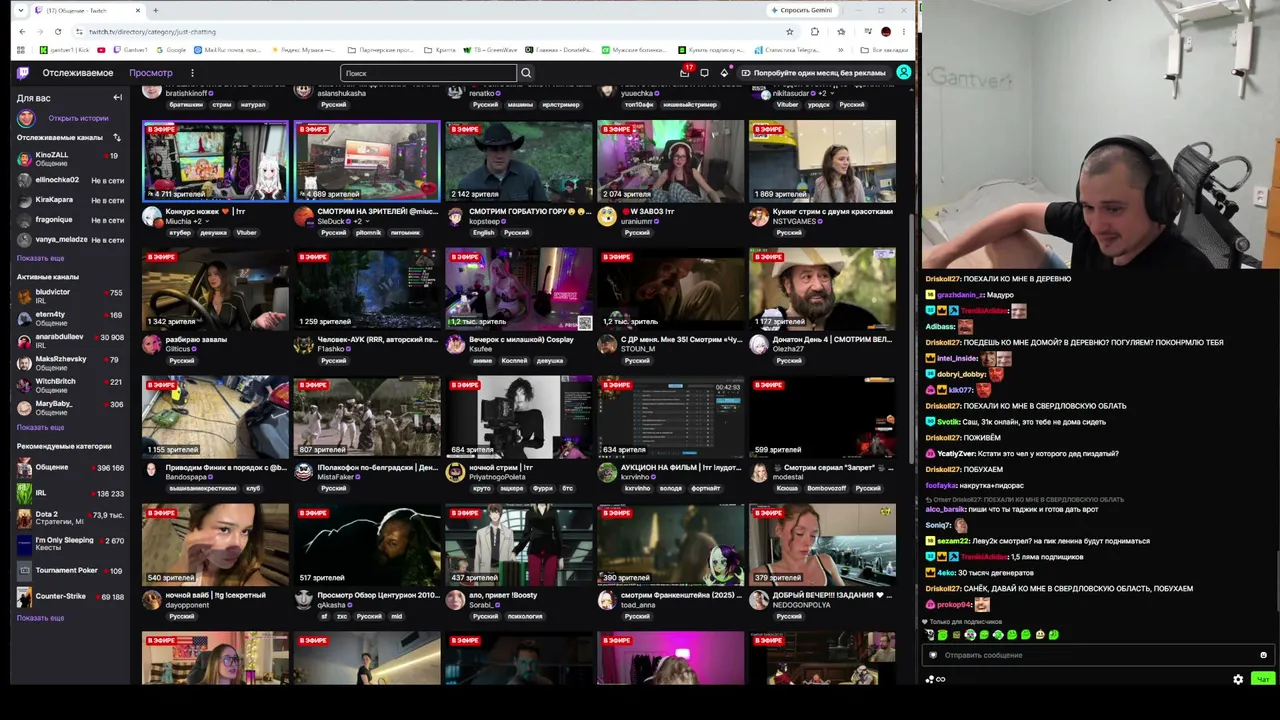Screen dimensions: 1280x720
Task: Open the Dota 2 category in sidebar
Action: pos(70,518)
